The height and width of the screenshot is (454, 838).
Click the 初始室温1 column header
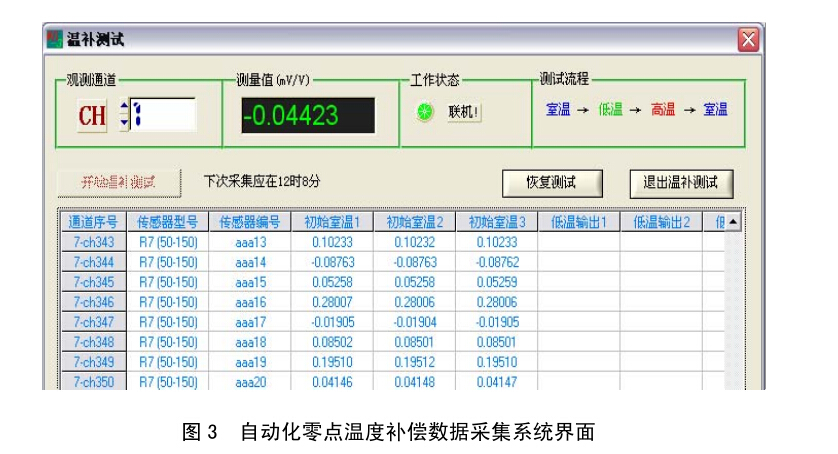coord(331,222)
